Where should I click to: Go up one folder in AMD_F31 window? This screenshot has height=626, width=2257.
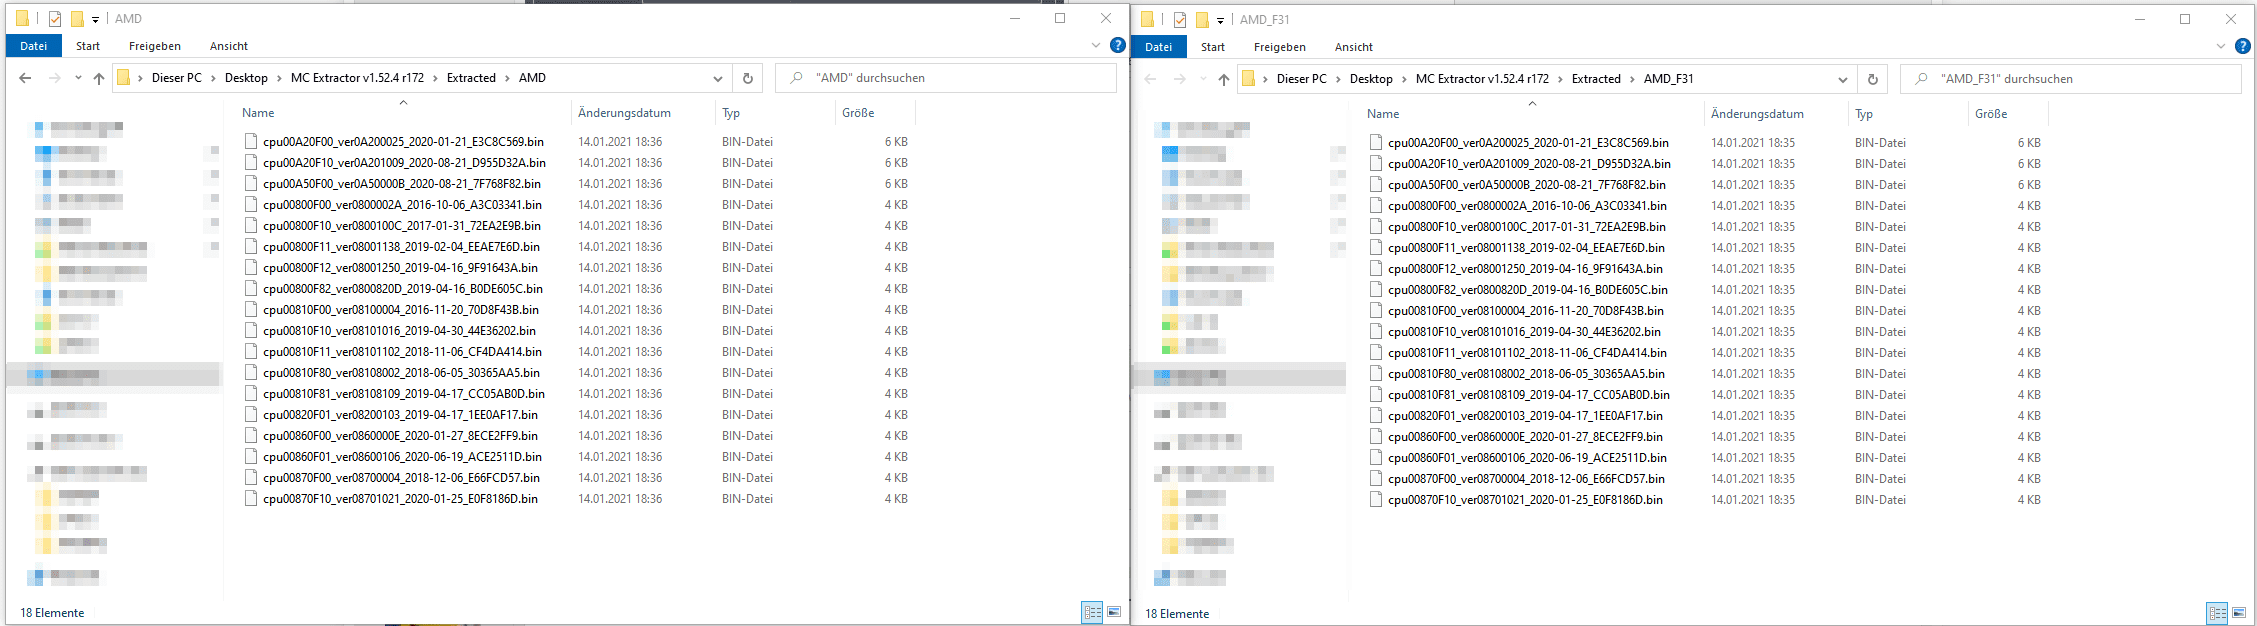point(1223,79)
